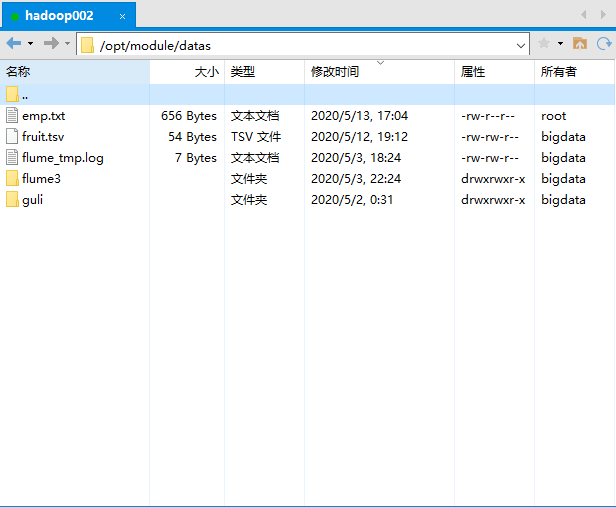Sort by the 属性 column header
The image size is (616, 507).
494,71
